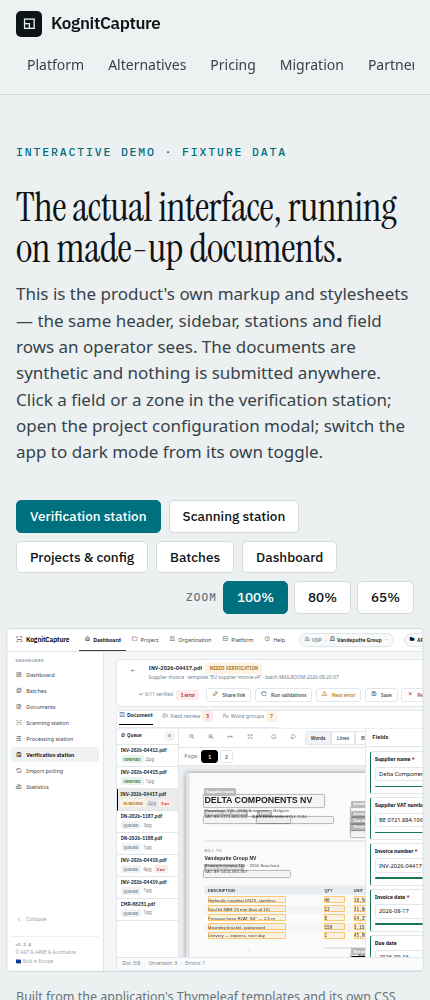Viewport: 430px width, 1000px height.
Task: Open Batches in the demo sidebar
Action: tap(55, 691)
